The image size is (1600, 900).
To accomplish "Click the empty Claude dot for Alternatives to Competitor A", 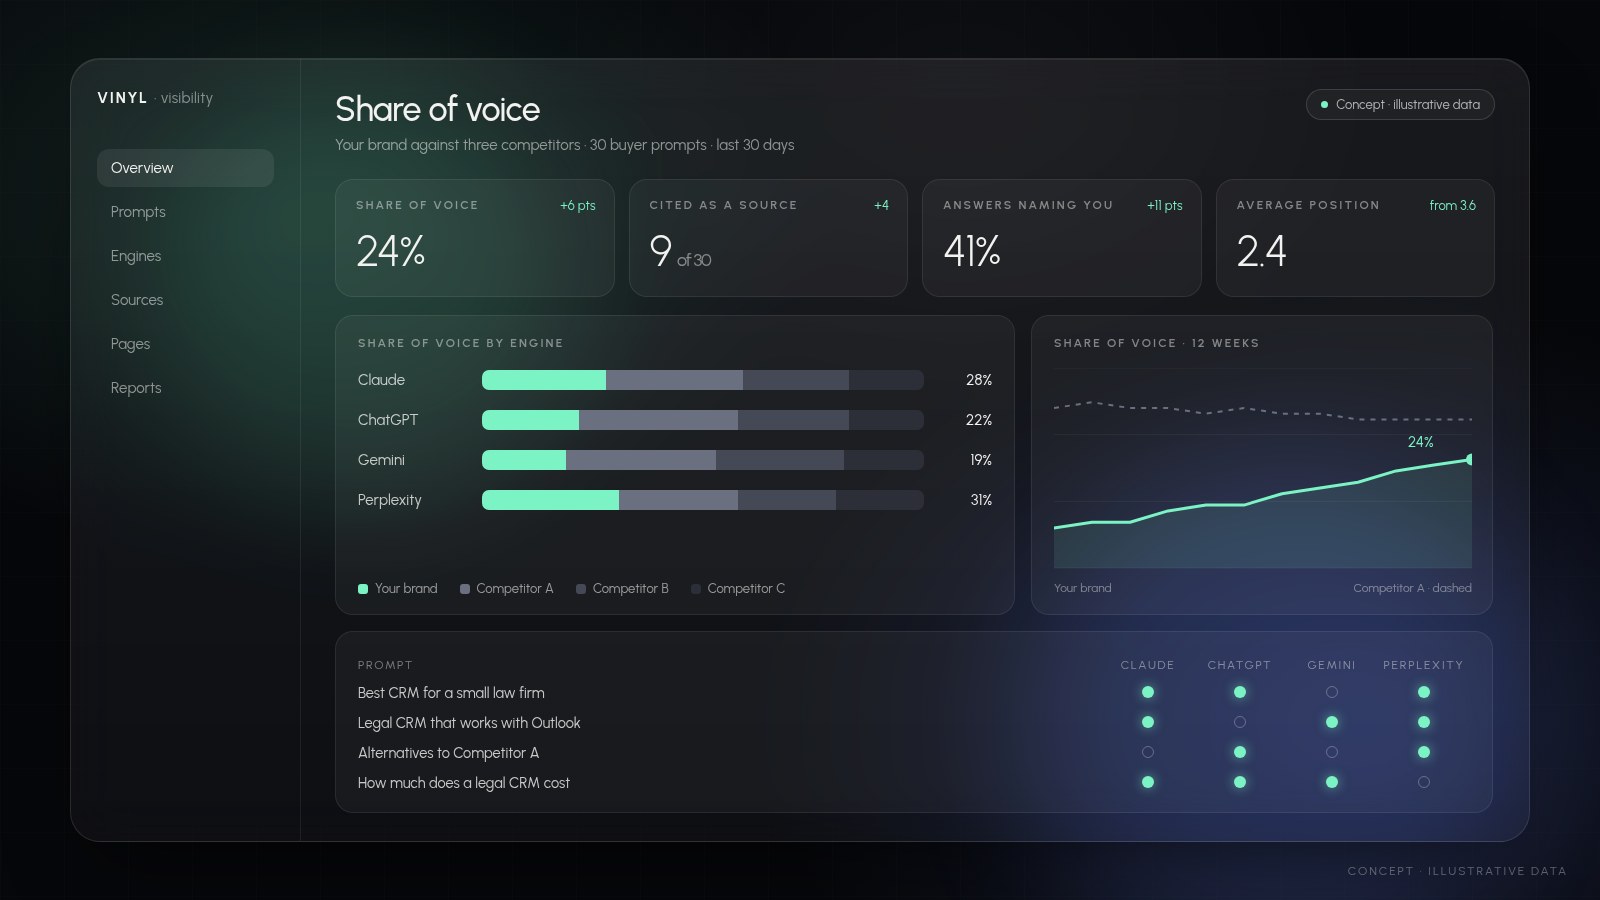I will click(x=1148, y=752).
